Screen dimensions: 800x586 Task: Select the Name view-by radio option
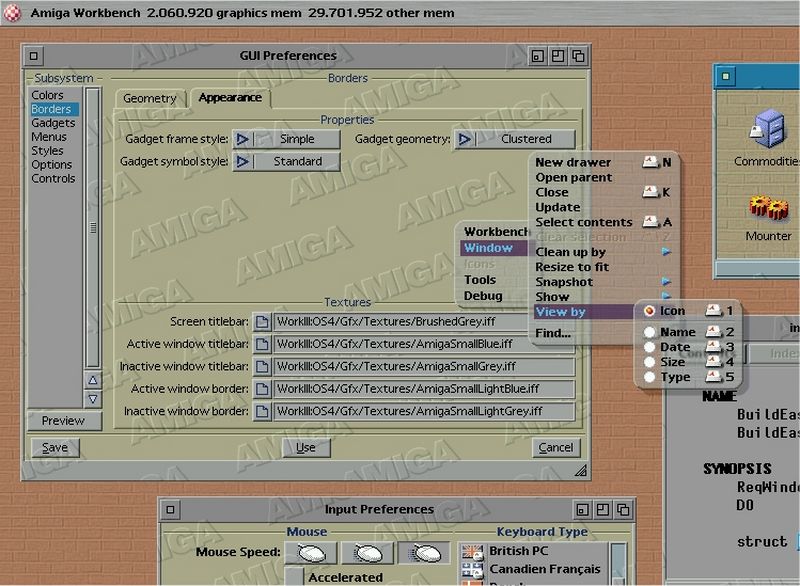point(650,332)
